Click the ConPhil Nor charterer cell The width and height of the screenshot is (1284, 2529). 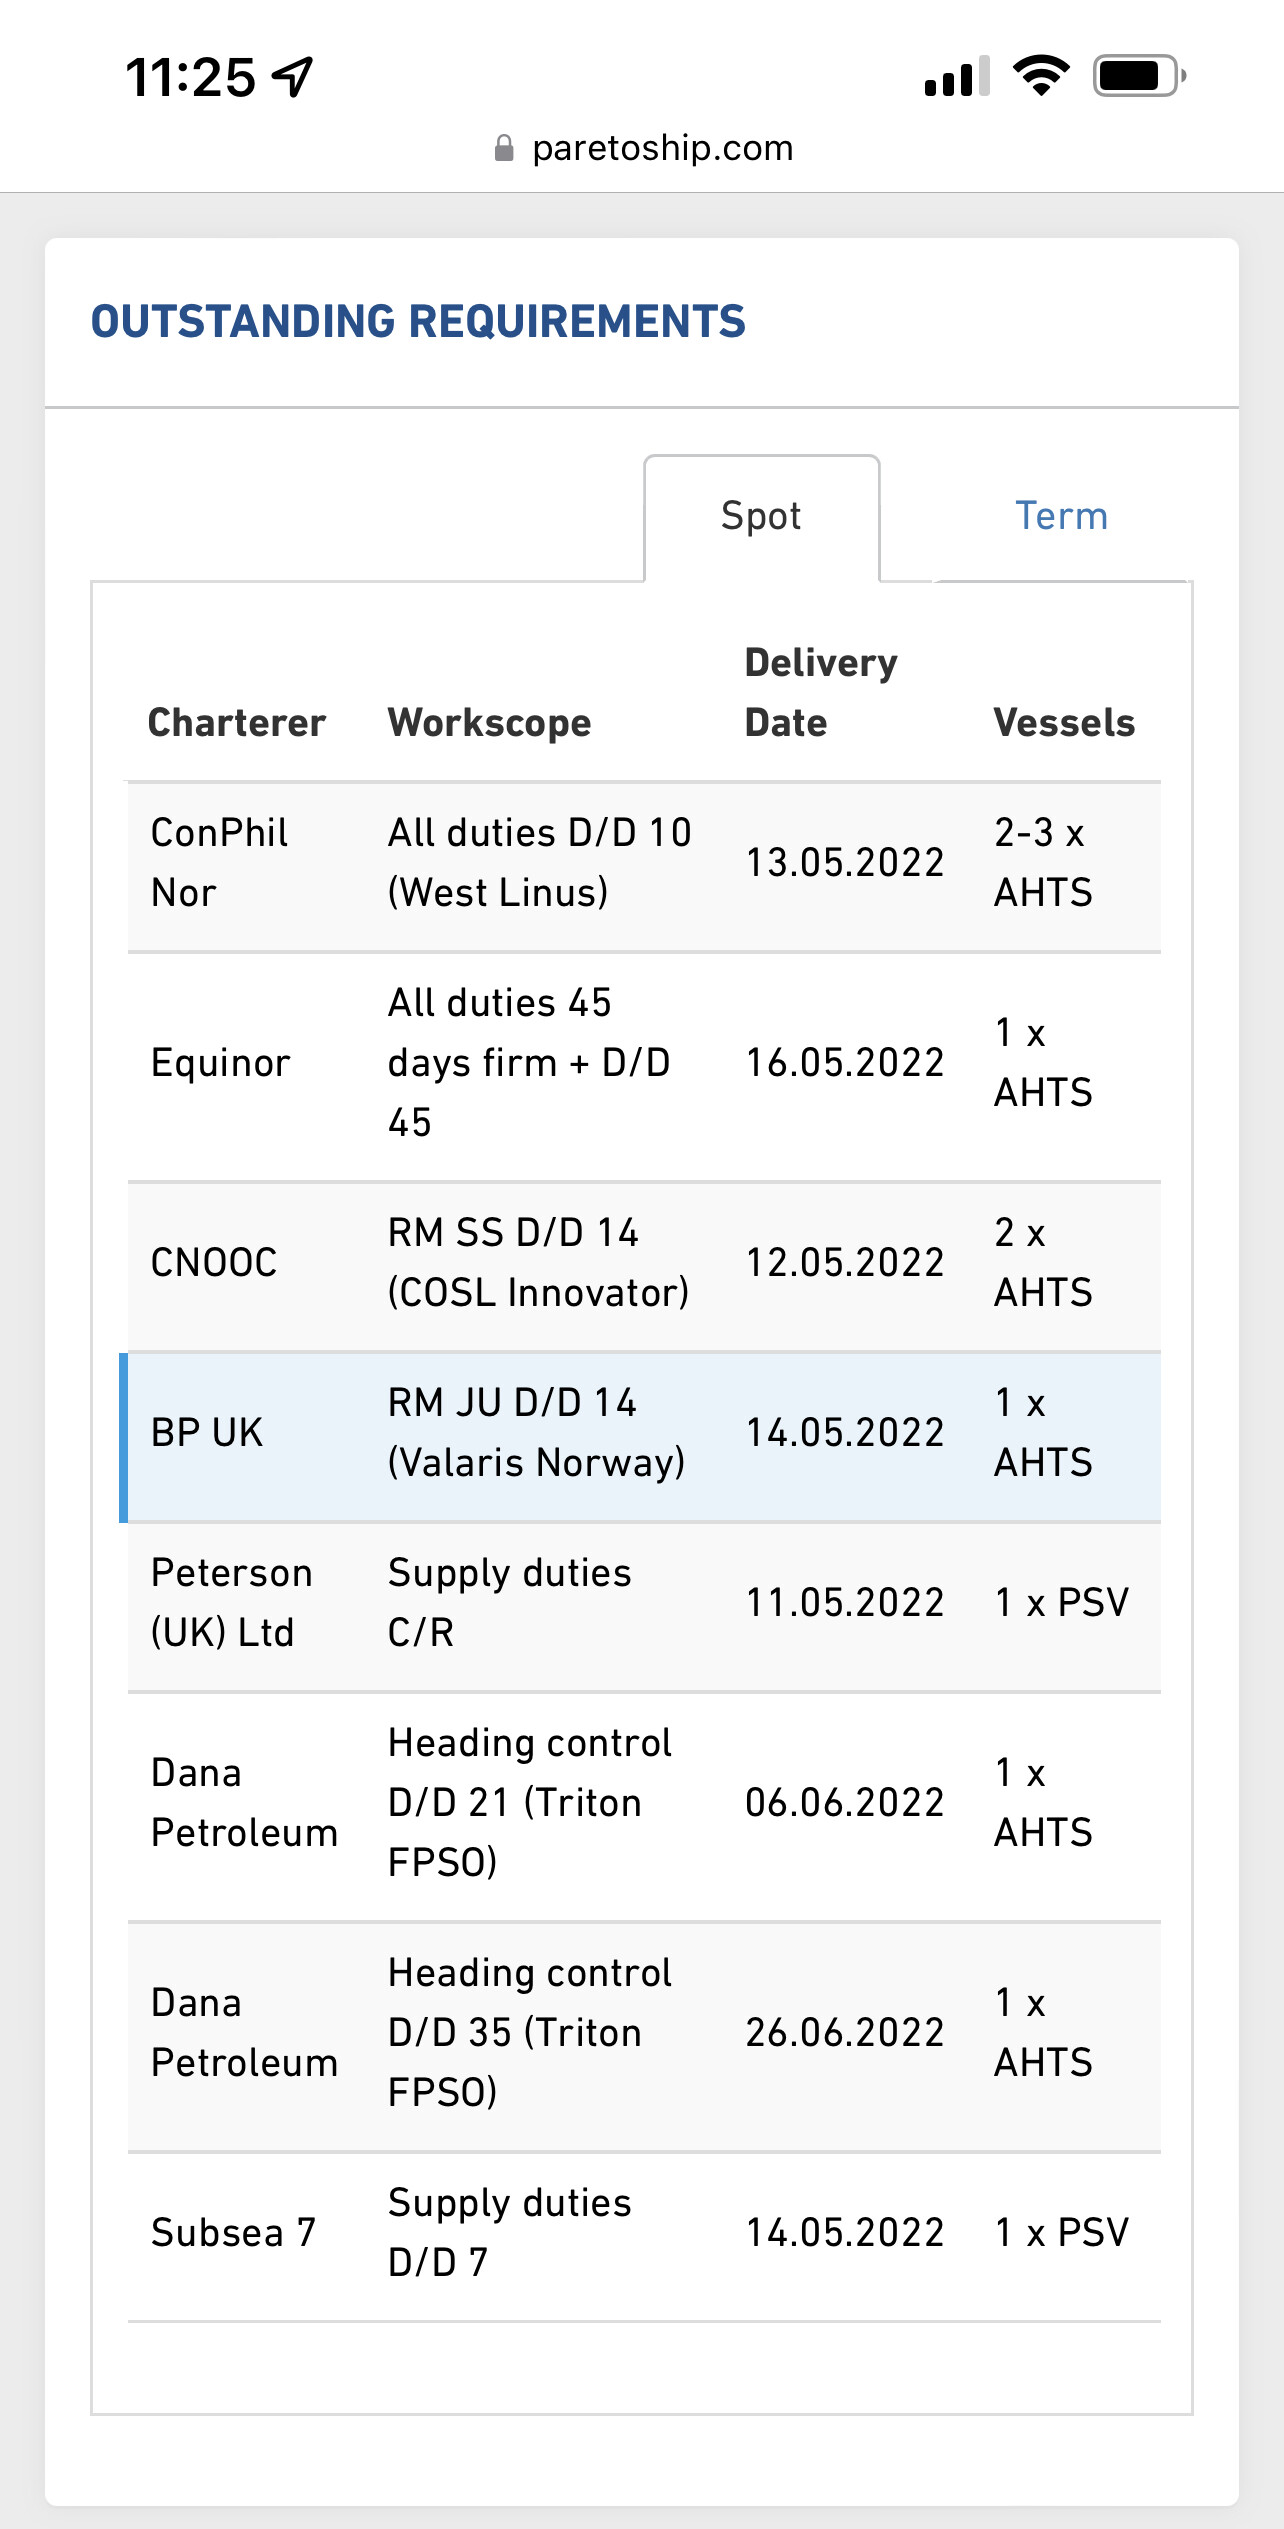click(220, 863)
